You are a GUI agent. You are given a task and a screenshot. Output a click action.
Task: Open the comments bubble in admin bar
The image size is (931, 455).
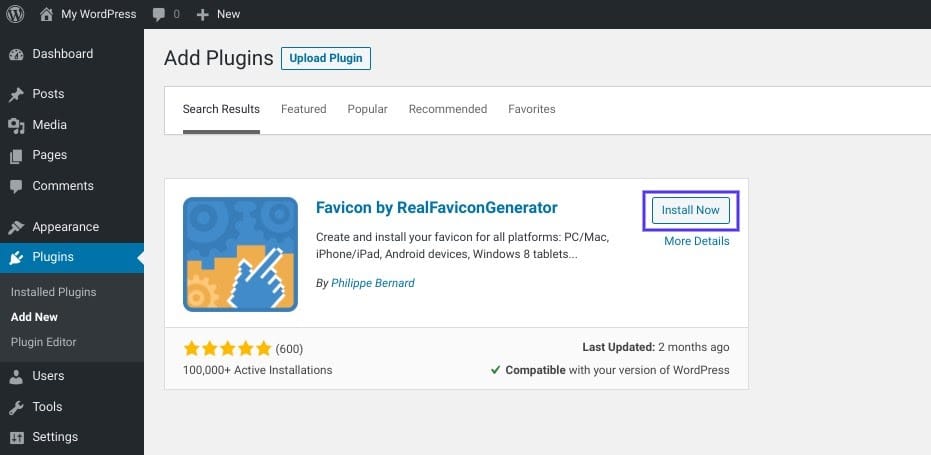(160, 14)
